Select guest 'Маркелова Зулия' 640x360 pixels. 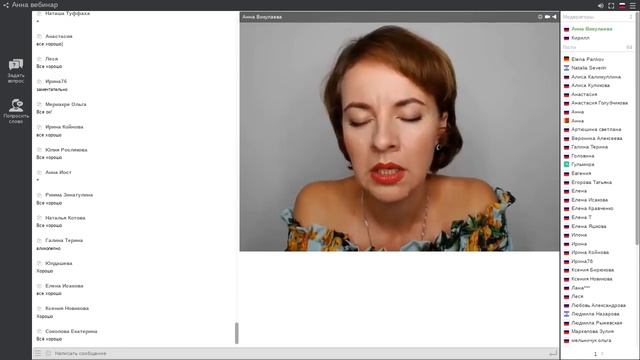coord(592,331)
